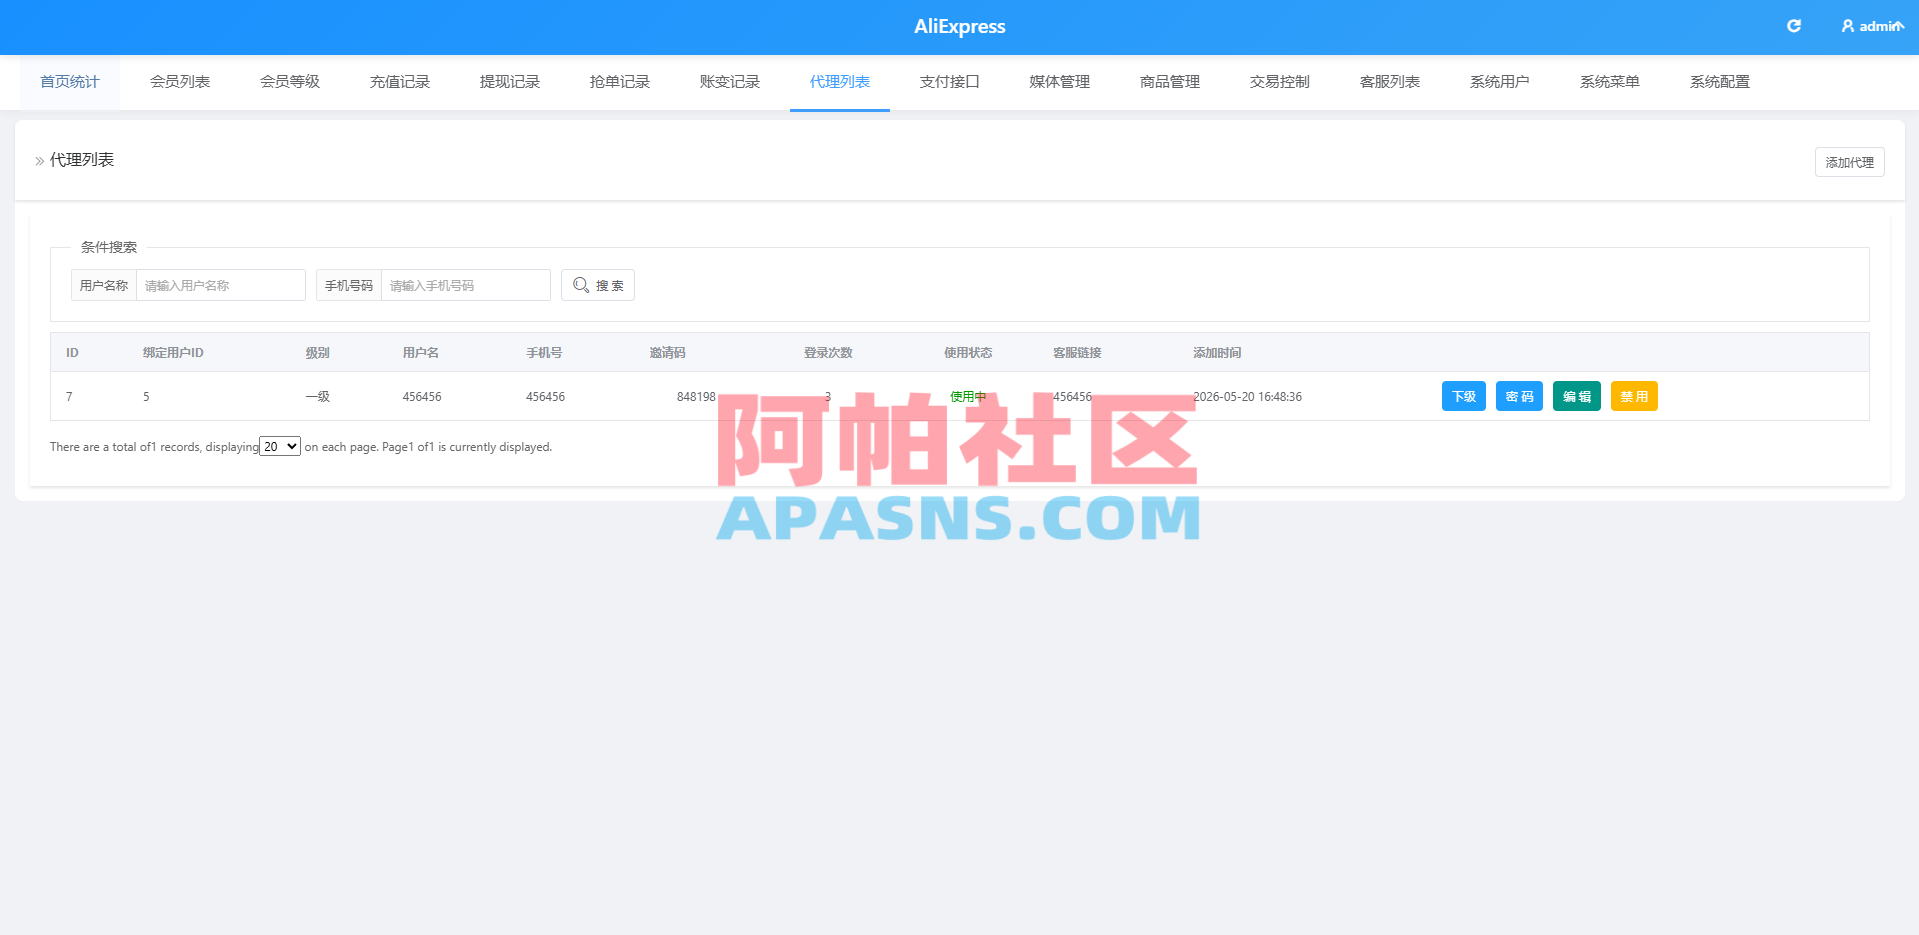Viewport: 1919px width, 935px height.
Task: Click the AliExpress title in header
Action: click(960, 27)
